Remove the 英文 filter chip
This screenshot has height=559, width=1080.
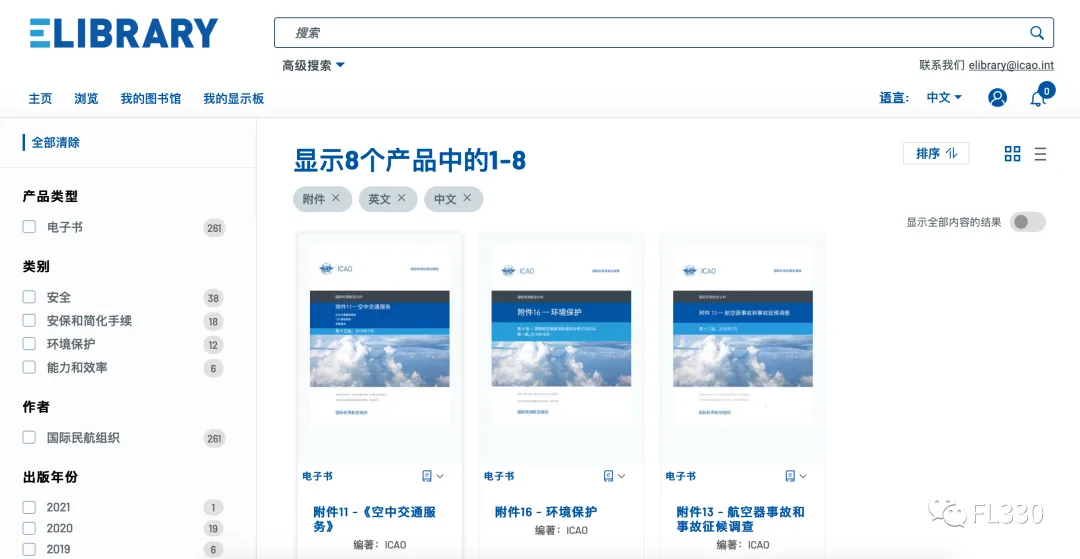point(402,198)
